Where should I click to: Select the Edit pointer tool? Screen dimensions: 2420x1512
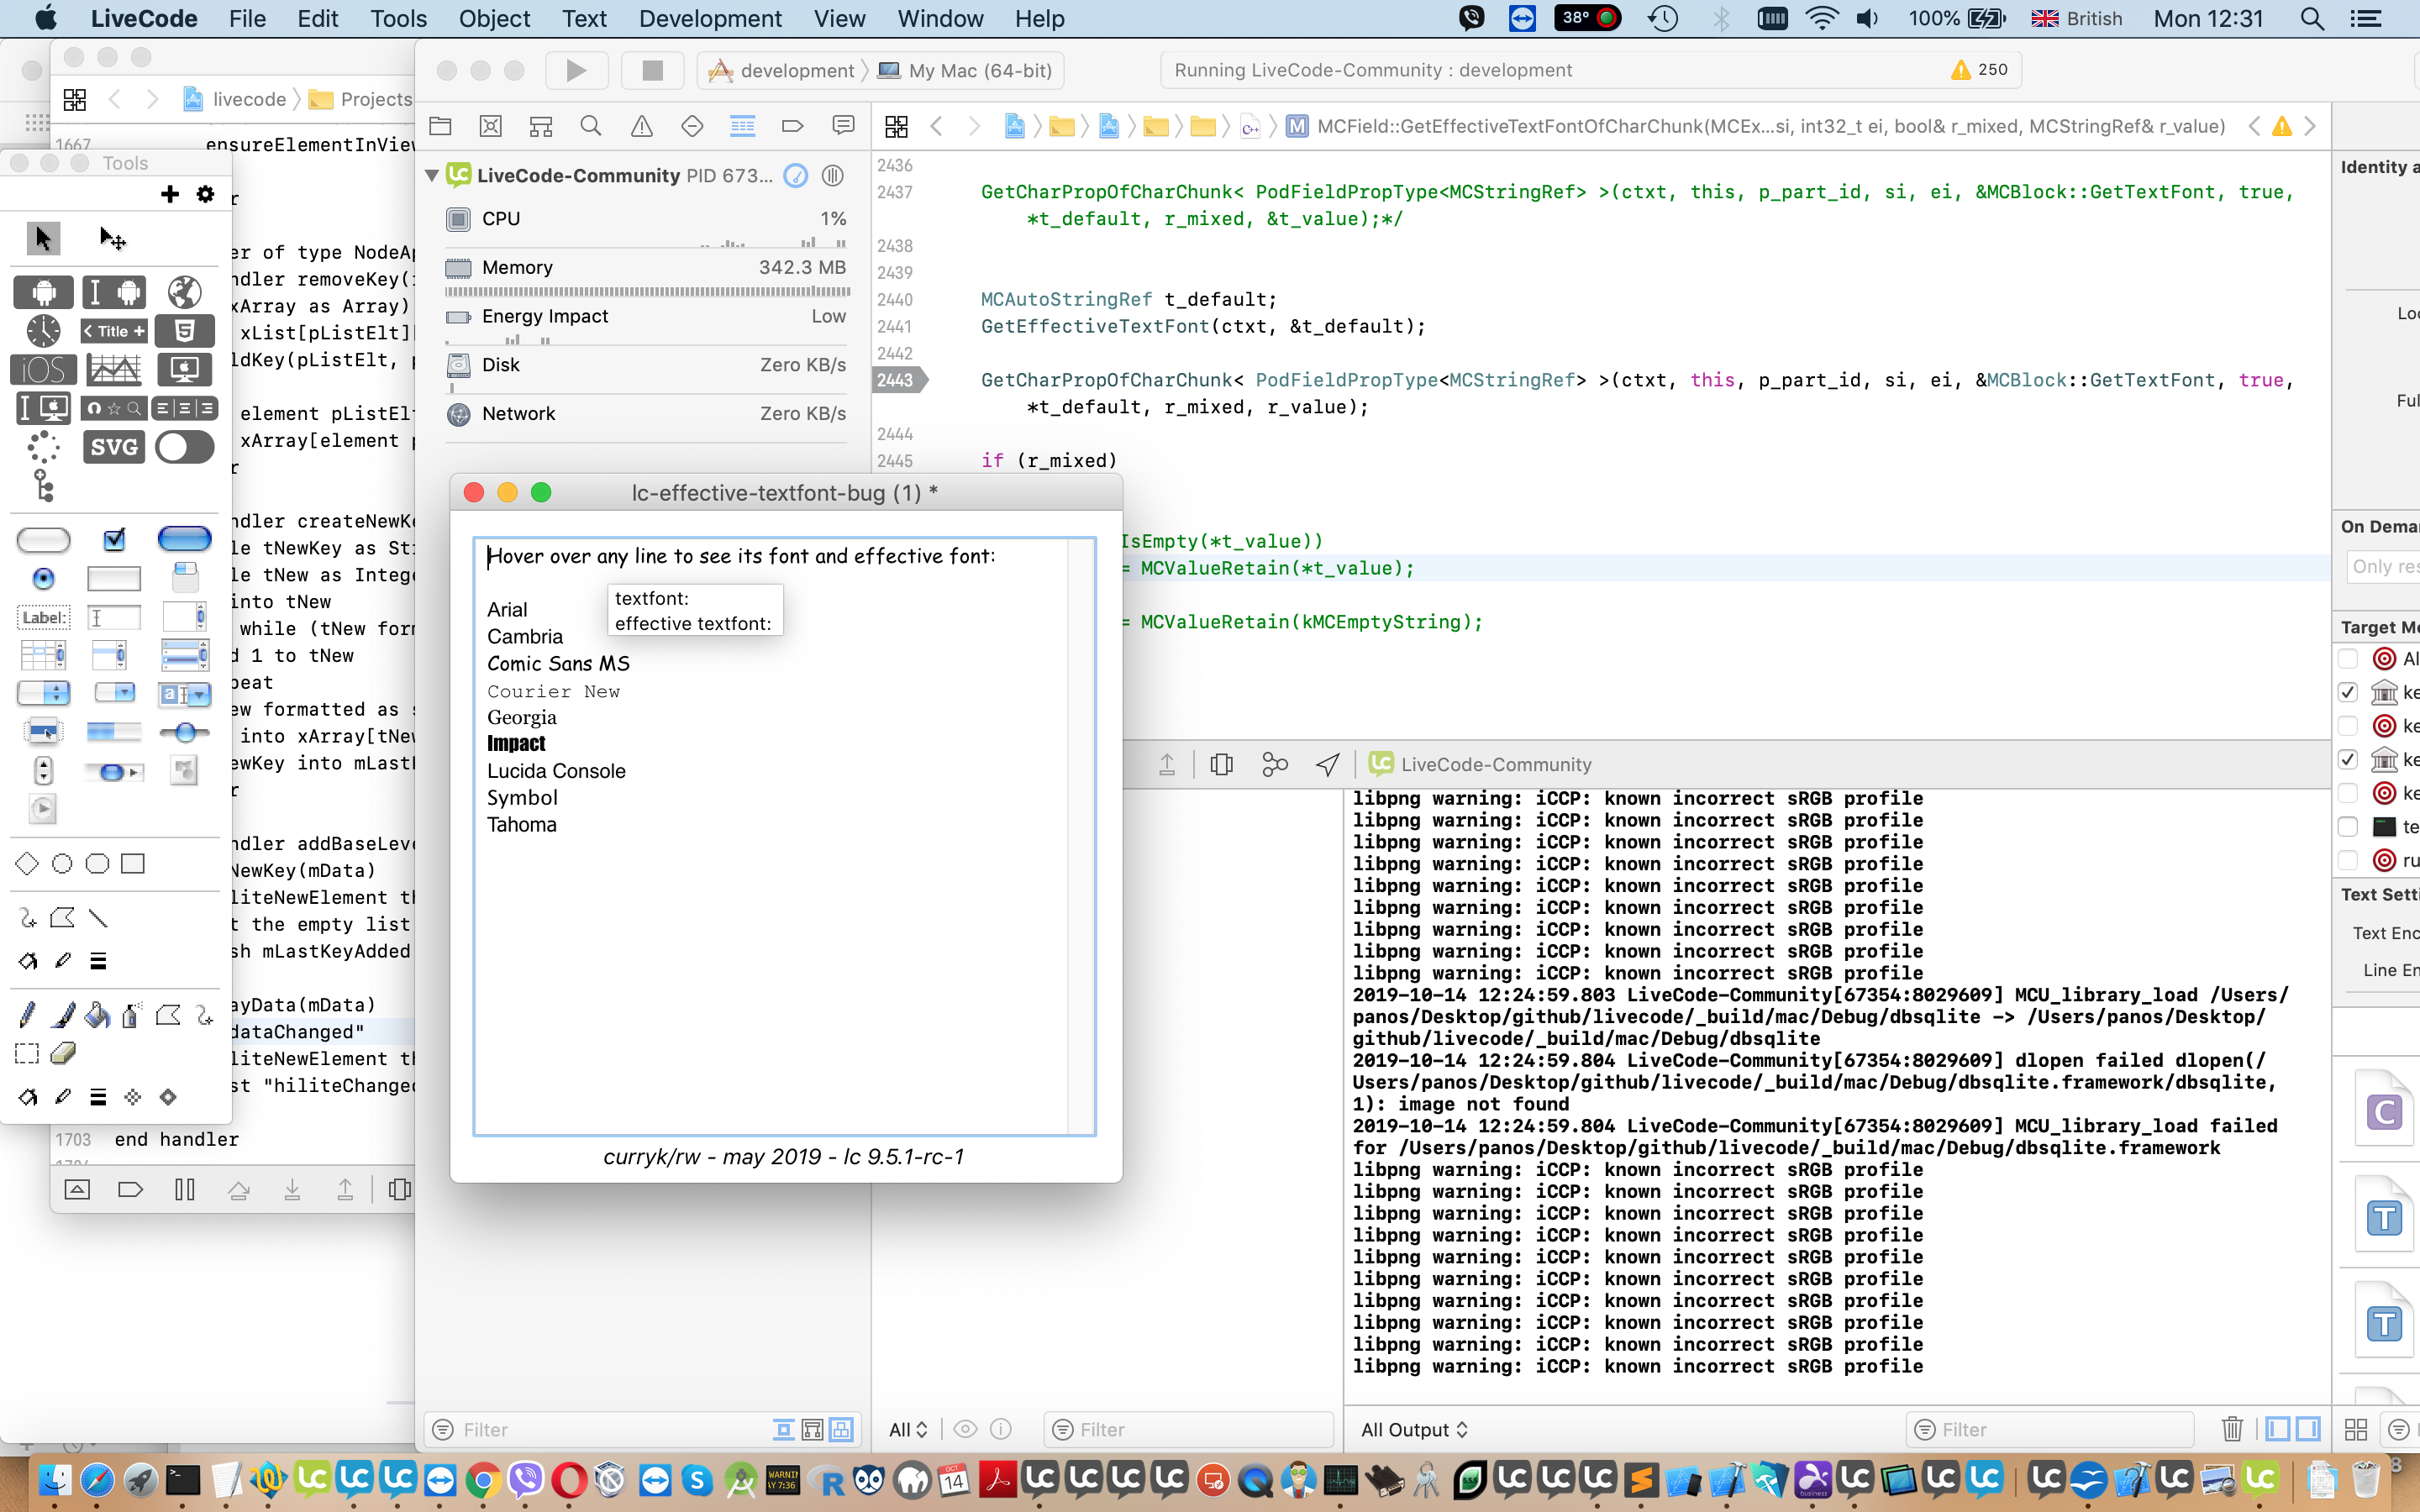(113, 238)
